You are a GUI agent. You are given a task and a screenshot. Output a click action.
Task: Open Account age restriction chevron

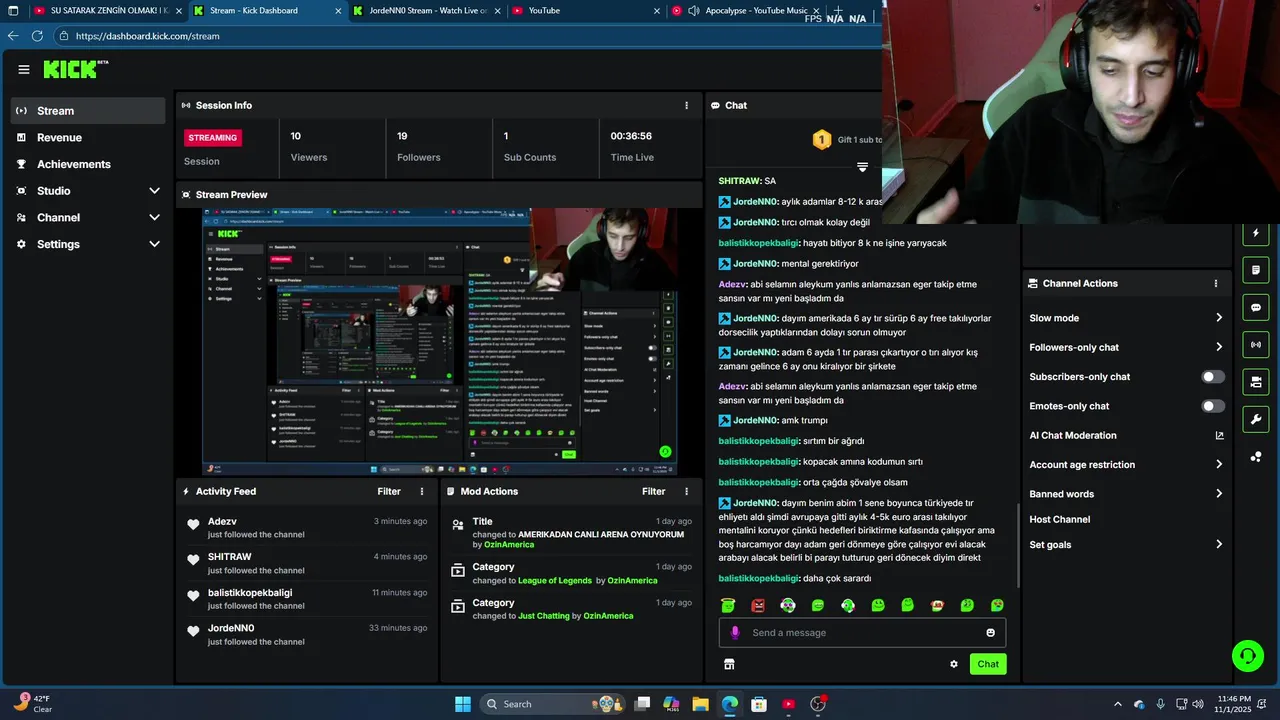coord(1219,465)
